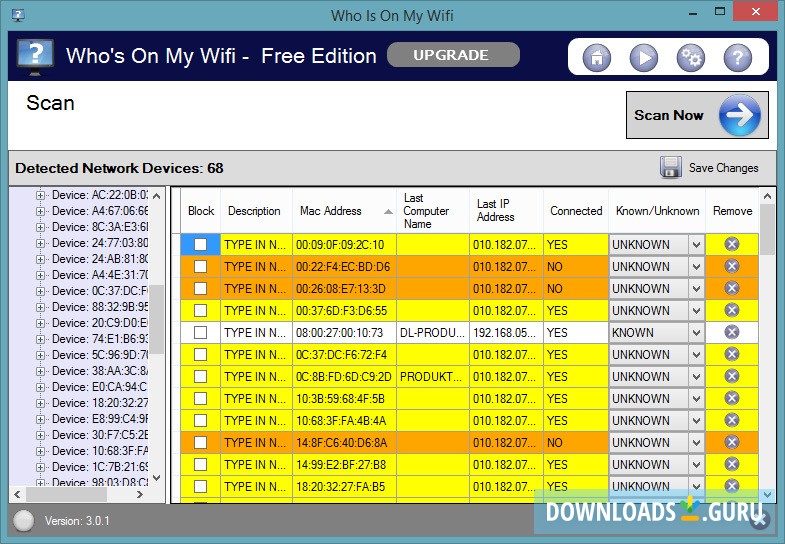This screenshot has height=544, width=785.
Task: Open the Help question mark icon
Action: (737, 58)
